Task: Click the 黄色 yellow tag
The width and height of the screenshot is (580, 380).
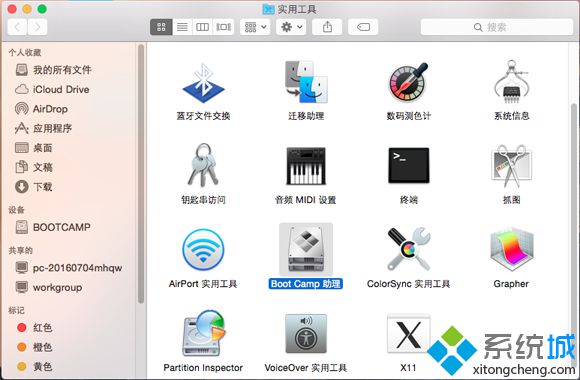Action: click(35, 366)
